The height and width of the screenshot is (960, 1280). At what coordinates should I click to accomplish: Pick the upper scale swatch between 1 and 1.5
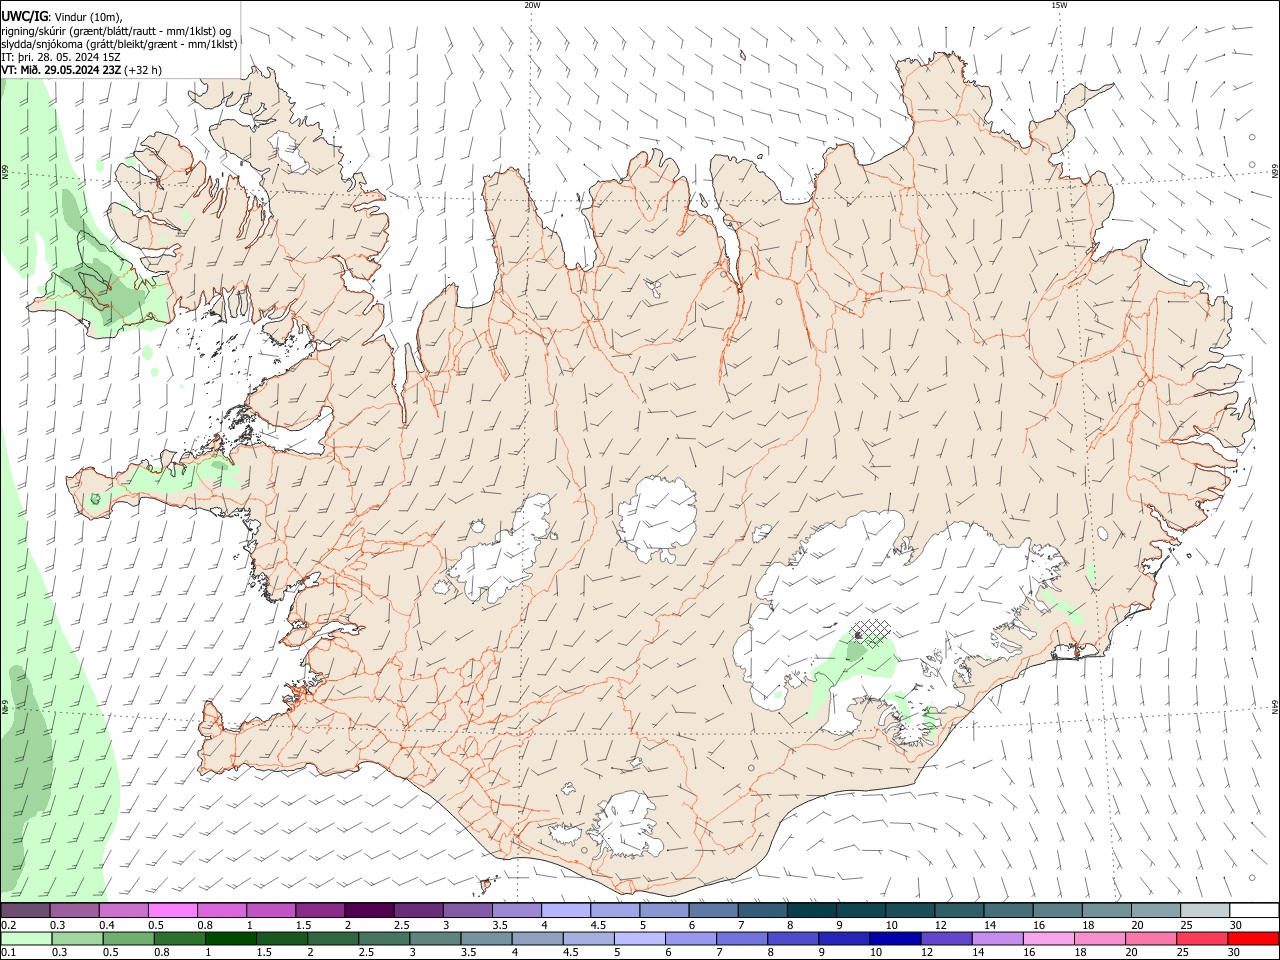click(271, 910)
